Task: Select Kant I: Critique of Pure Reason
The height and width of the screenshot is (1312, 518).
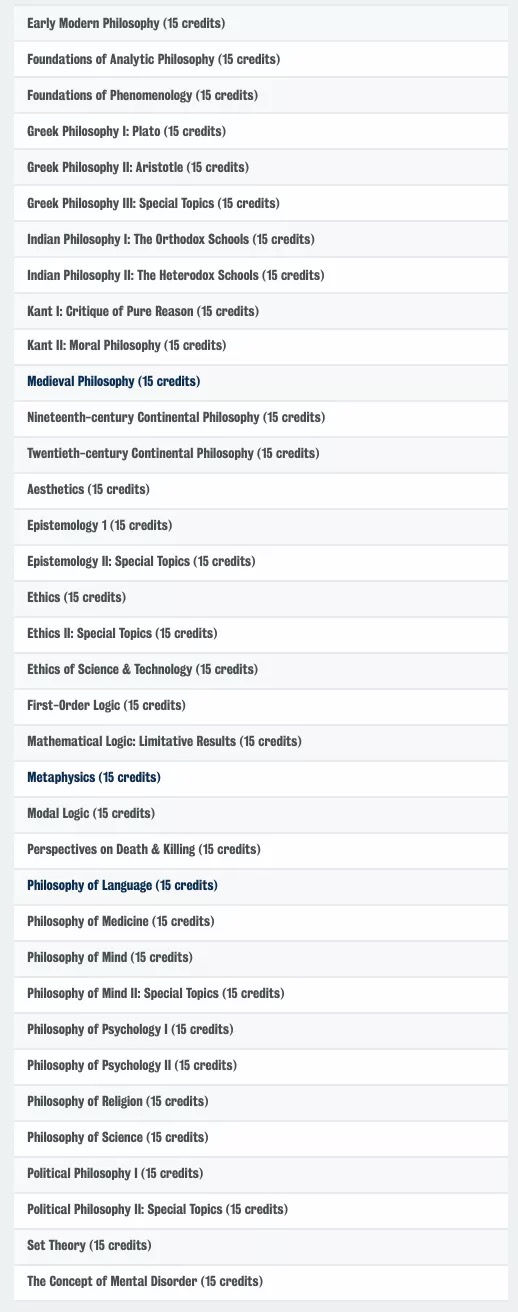Action: point(260,311)
